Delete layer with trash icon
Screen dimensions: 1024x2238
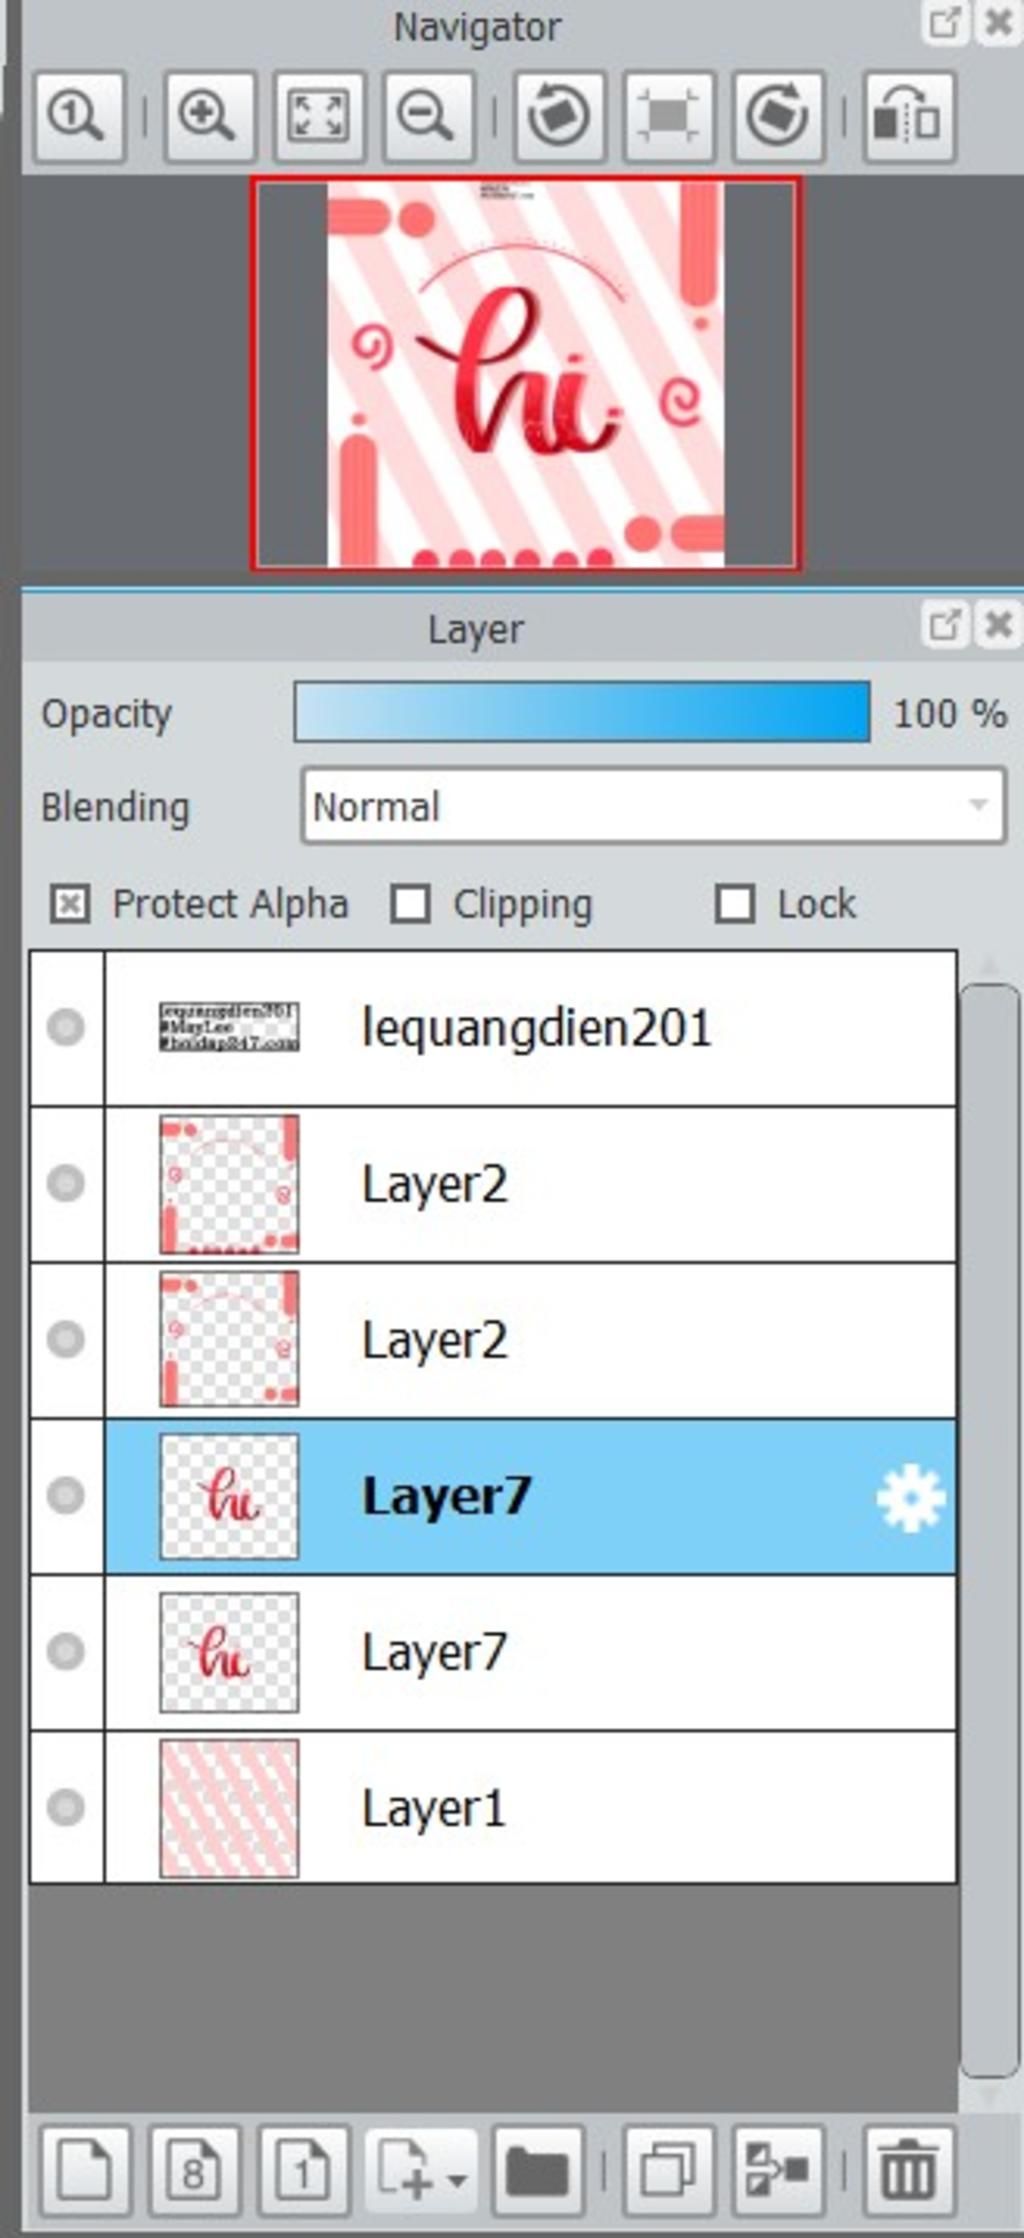click(x=908, y=2172)
